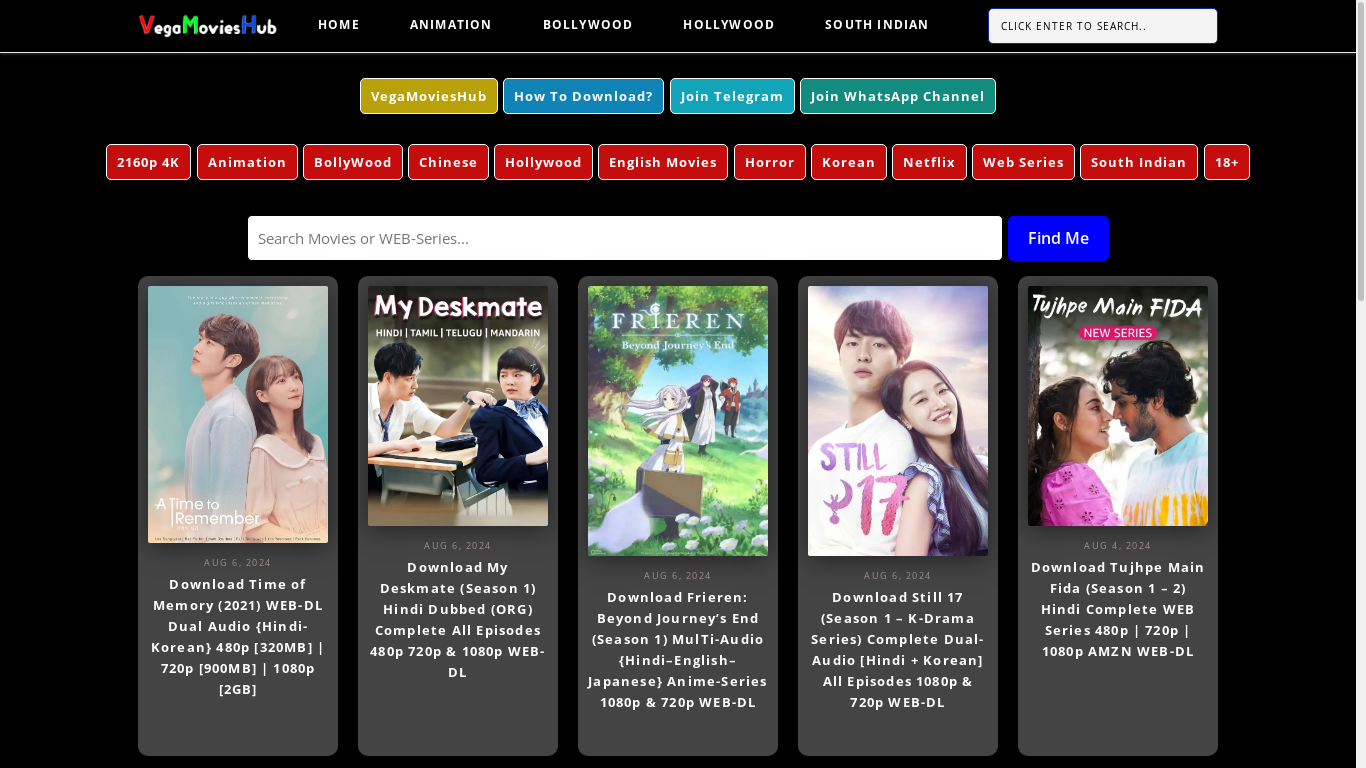Open the Frieren Beyond Journey's End poster

(x=678, y=421)
